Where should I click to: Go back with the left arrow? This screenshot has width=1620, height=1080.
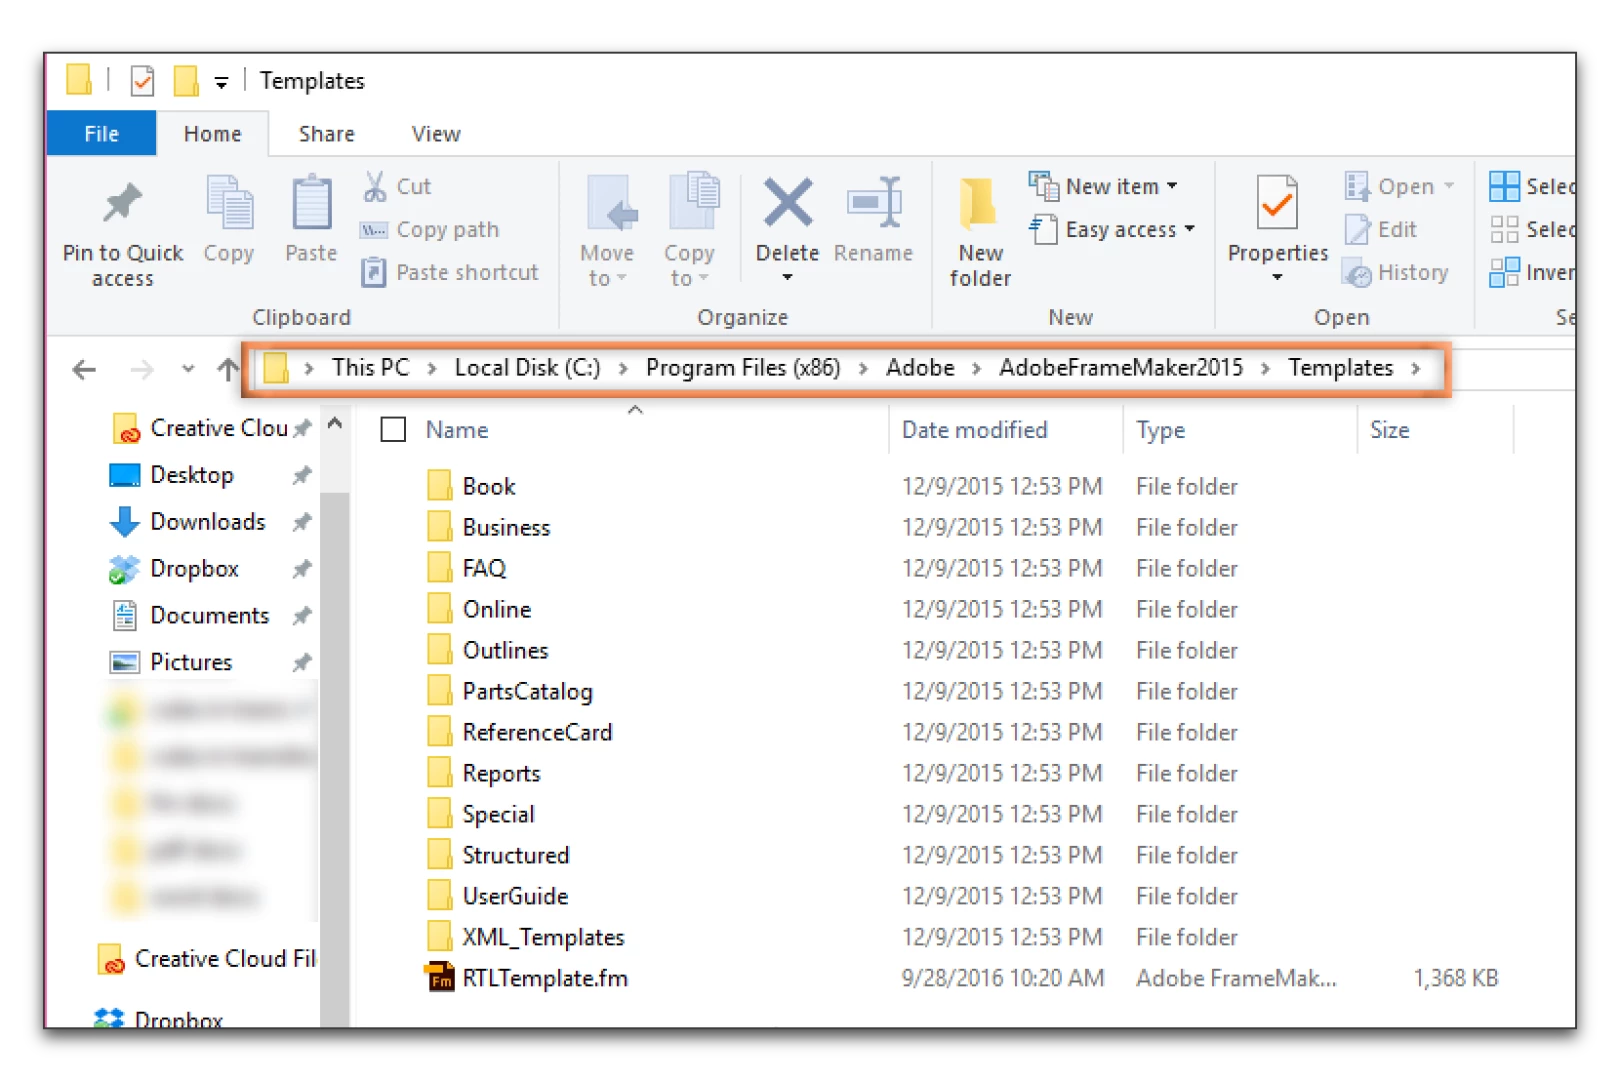point(85,370)
